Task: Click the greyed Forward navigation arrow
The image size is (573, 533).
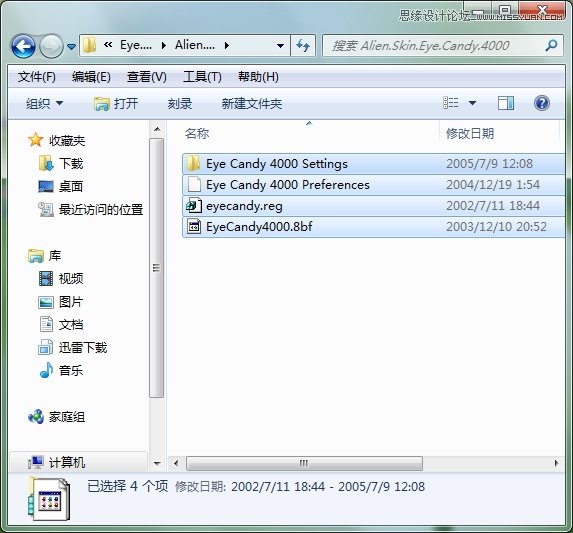Action: (51, 46)
